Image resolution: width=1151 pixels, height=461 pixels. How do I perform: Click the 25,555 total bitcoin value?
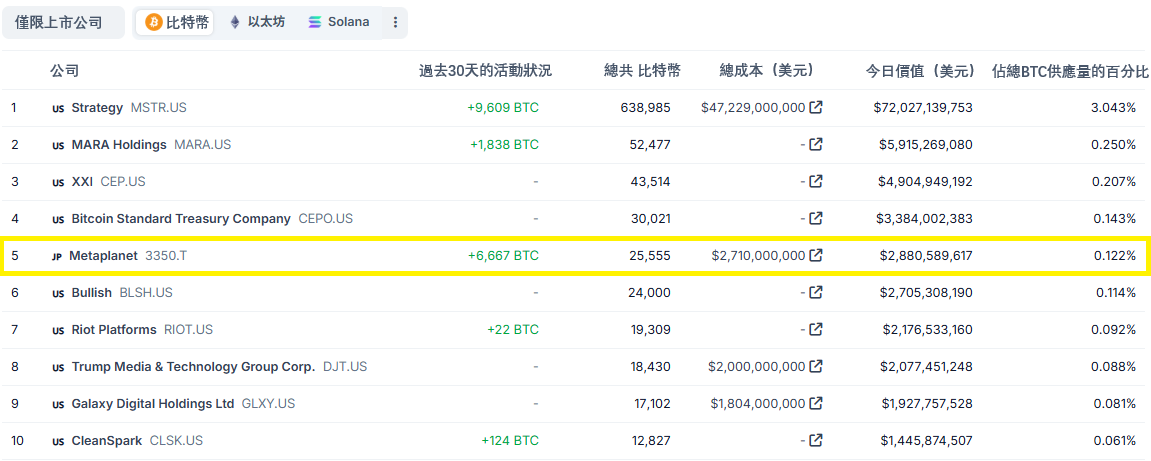tap(649, 255)
